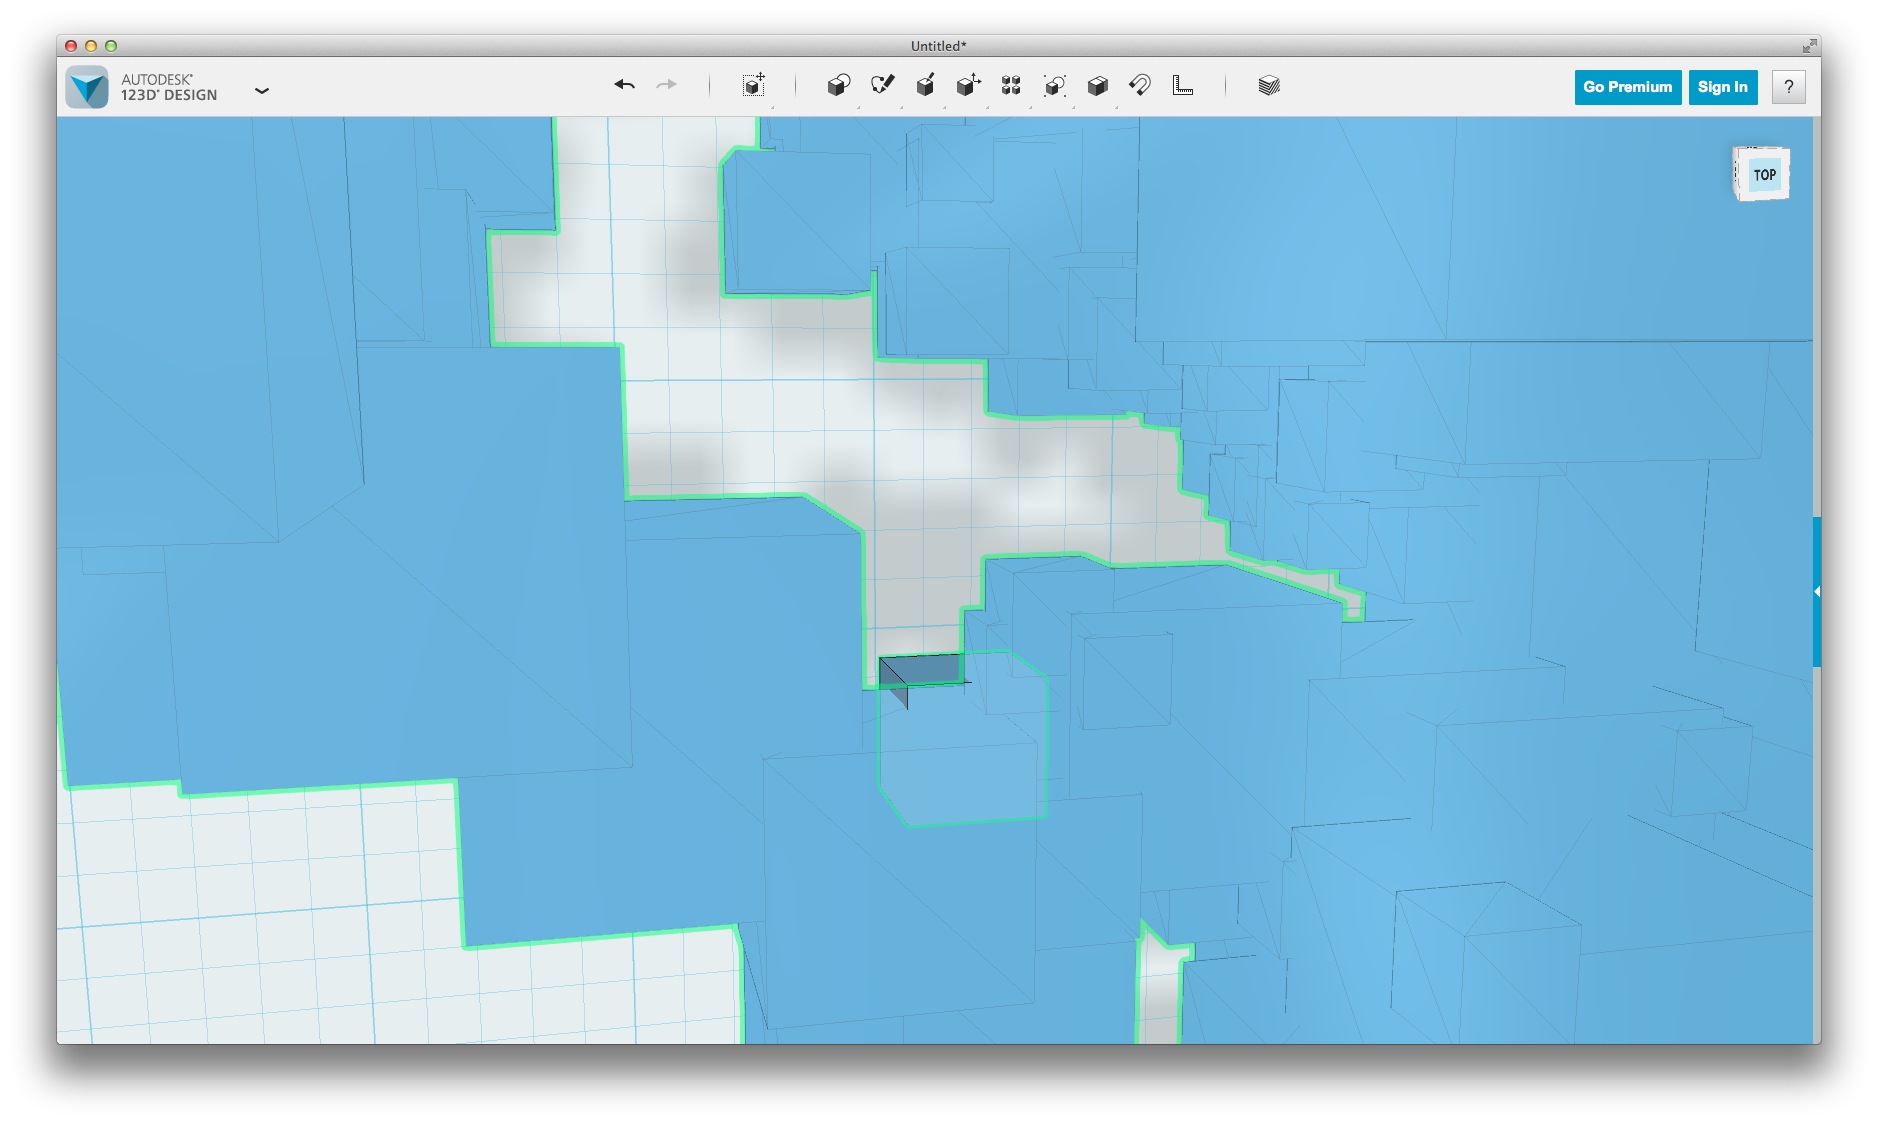Select the Sketch tool

[882, 85]
